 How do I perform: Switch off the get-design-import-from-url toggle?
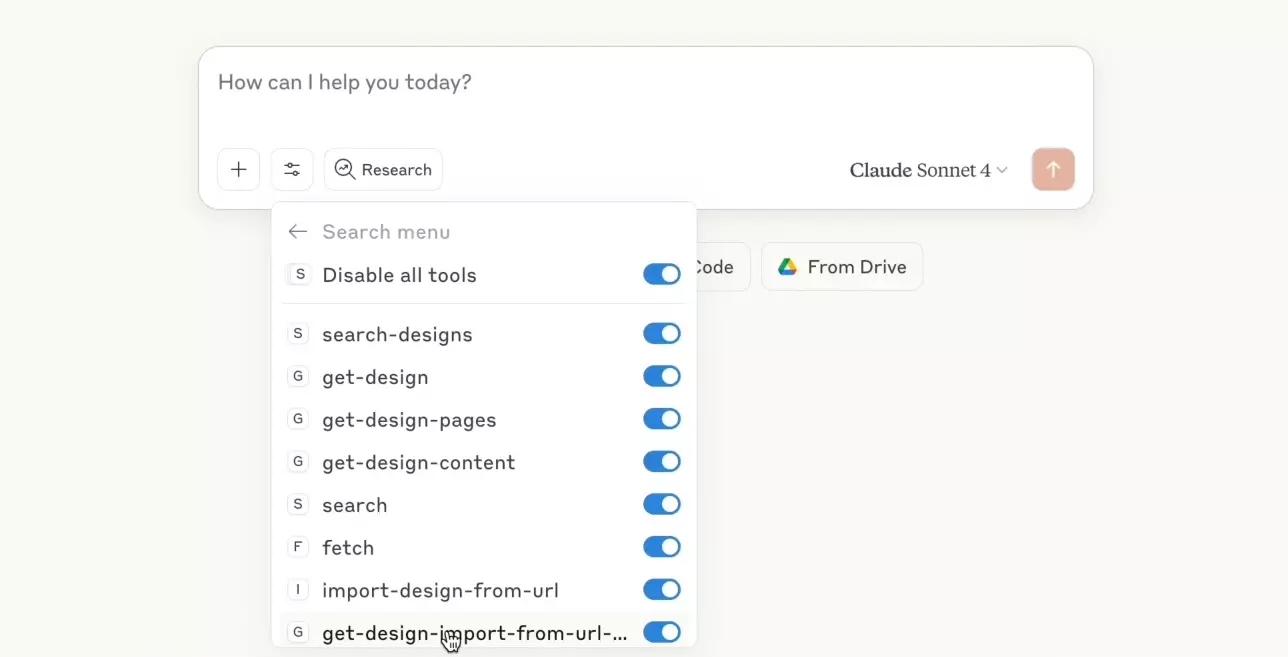click(x=662, y=632)
